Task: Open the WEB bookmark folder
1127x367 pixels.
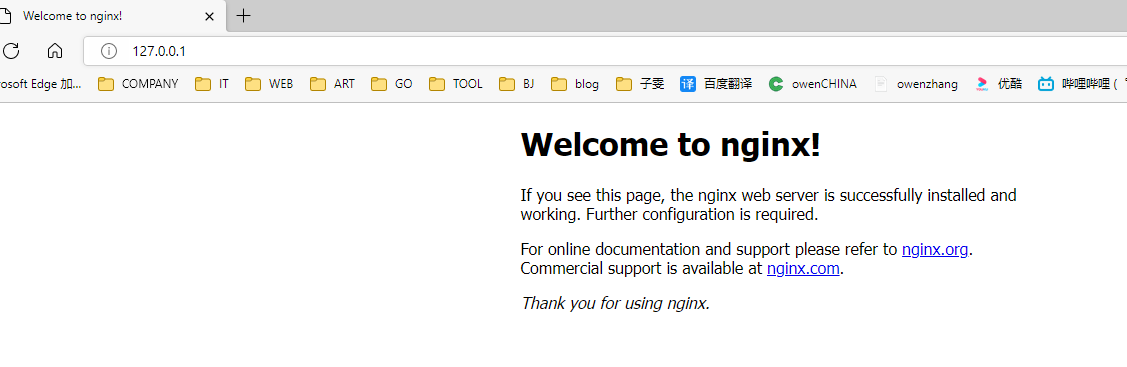Action: pos(269,84)
